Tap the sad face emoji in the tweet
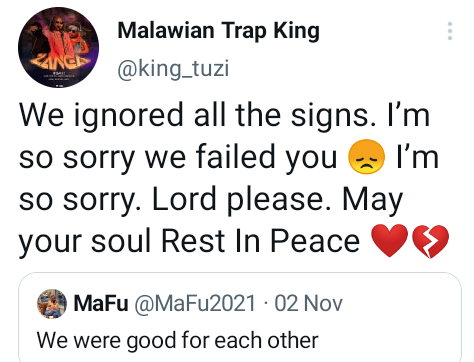Screen dimensions: 474x362 pyautogui.click(x=366, y=157)
